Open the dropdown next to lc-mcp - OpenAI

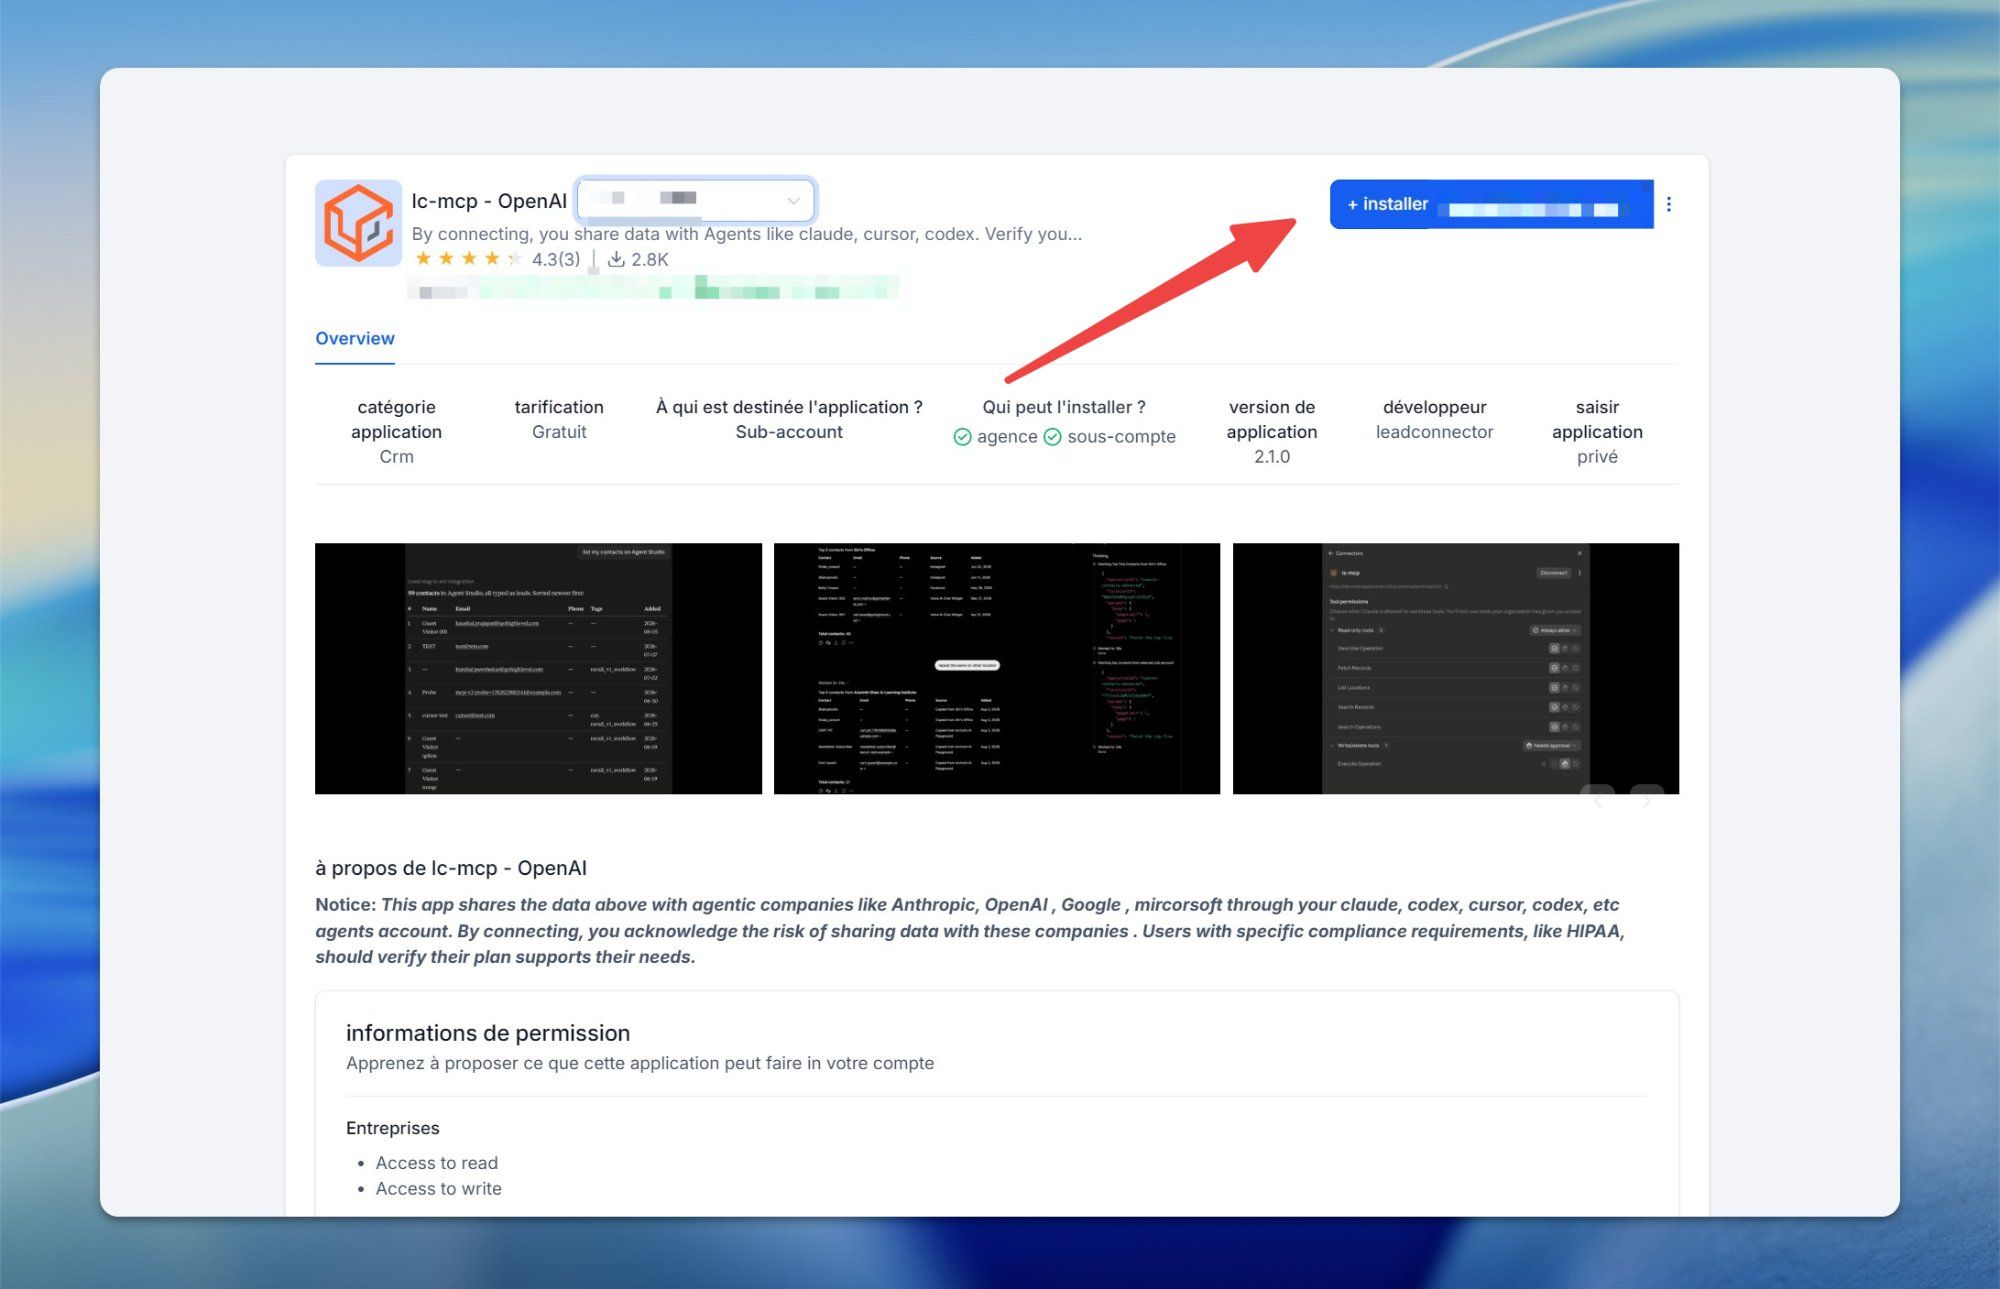(x=696, y=200)
